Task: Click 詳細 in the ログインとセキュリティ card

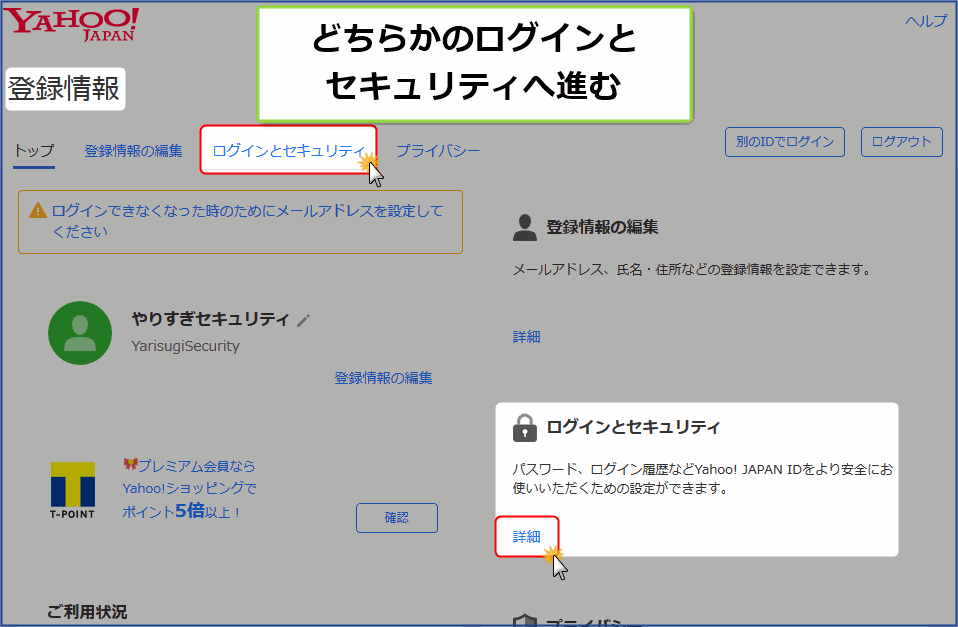Action: click(527, 537)
